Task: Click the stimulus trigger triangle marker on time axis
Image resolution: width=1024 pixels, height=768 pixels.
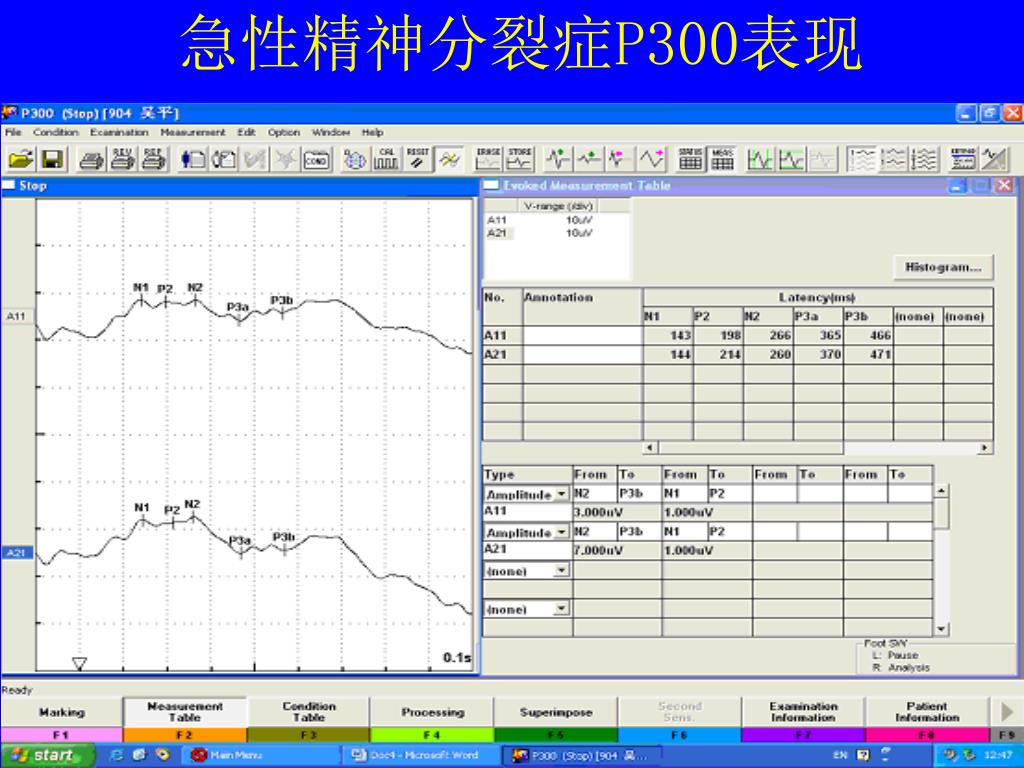Action: pos(79,664)
